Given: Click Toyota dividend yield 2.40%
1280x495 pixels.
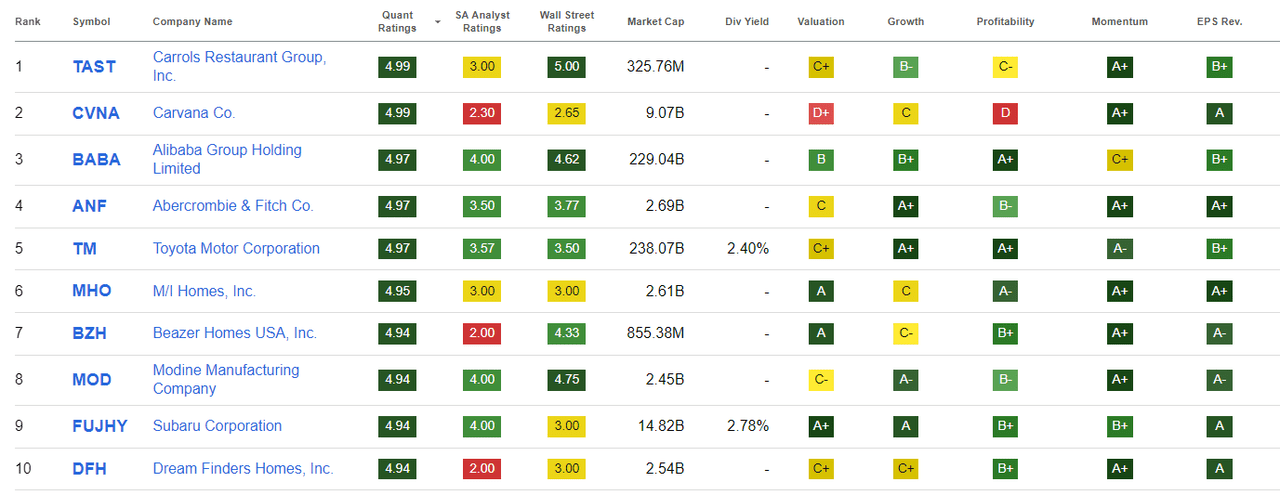Looking at the screenshot, I should pyautogui.click(x=748, y=249).
